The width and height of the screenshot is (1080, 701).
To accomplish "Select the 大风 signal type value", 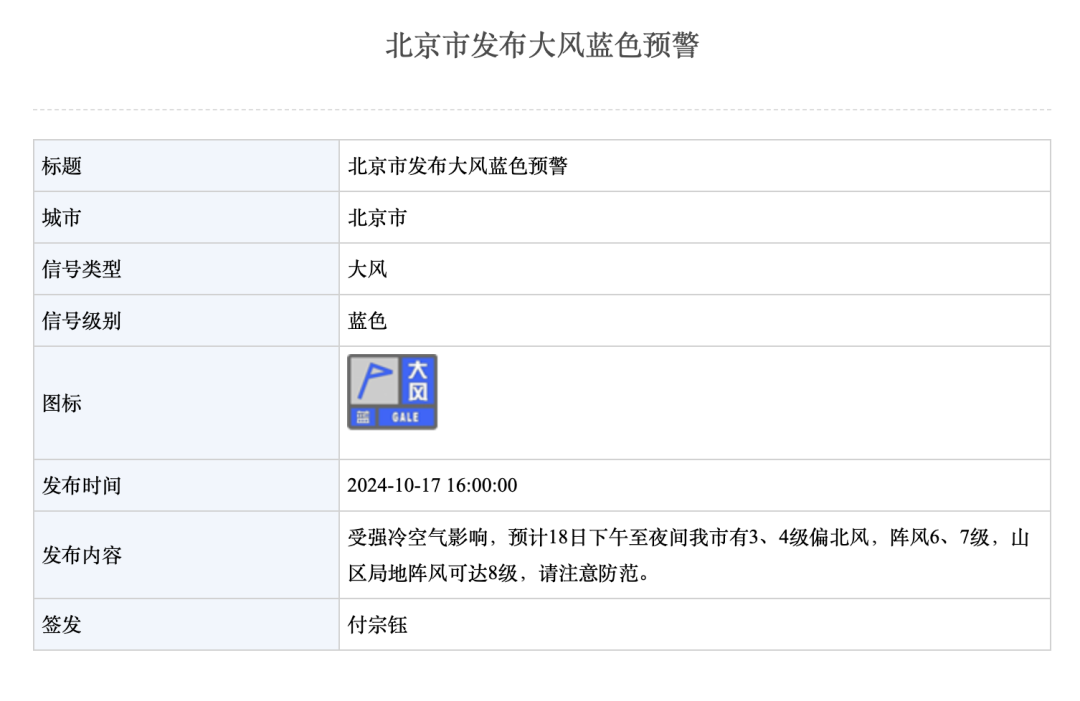I will (x=367, y=270).
